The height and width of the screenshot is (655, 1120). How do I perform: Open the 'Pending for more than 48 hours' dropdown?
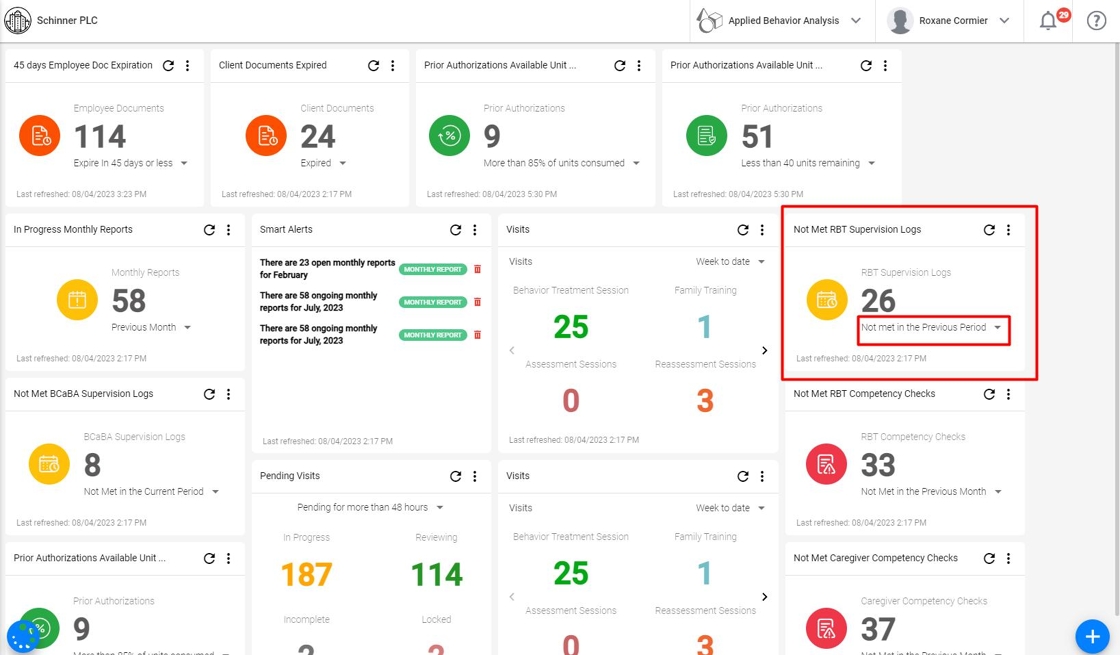pyautogui.click(x=370, y=507)
